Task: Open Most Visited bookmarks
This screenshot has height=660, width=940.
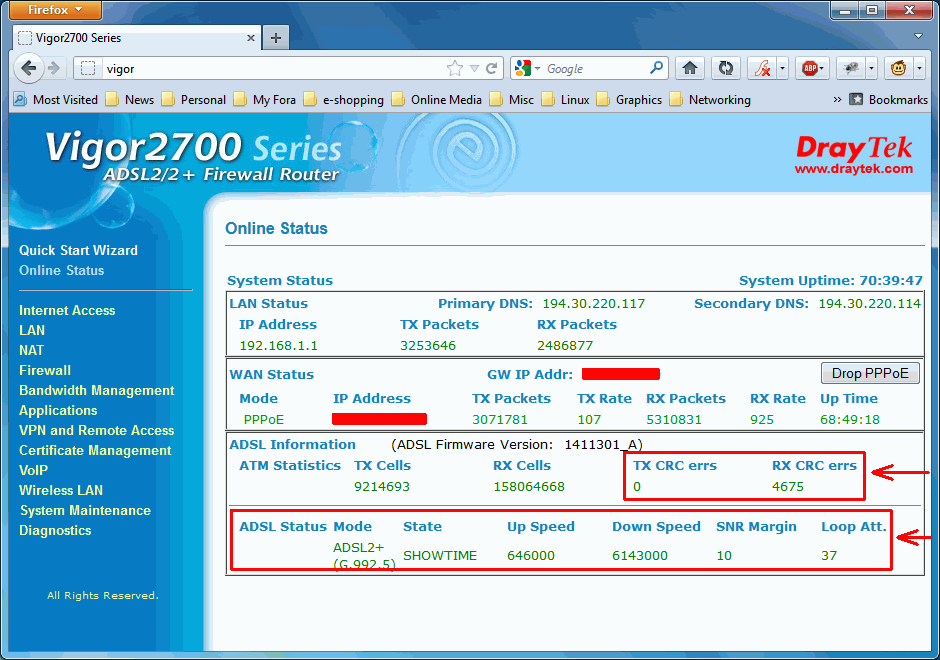Action: (56, 100)
